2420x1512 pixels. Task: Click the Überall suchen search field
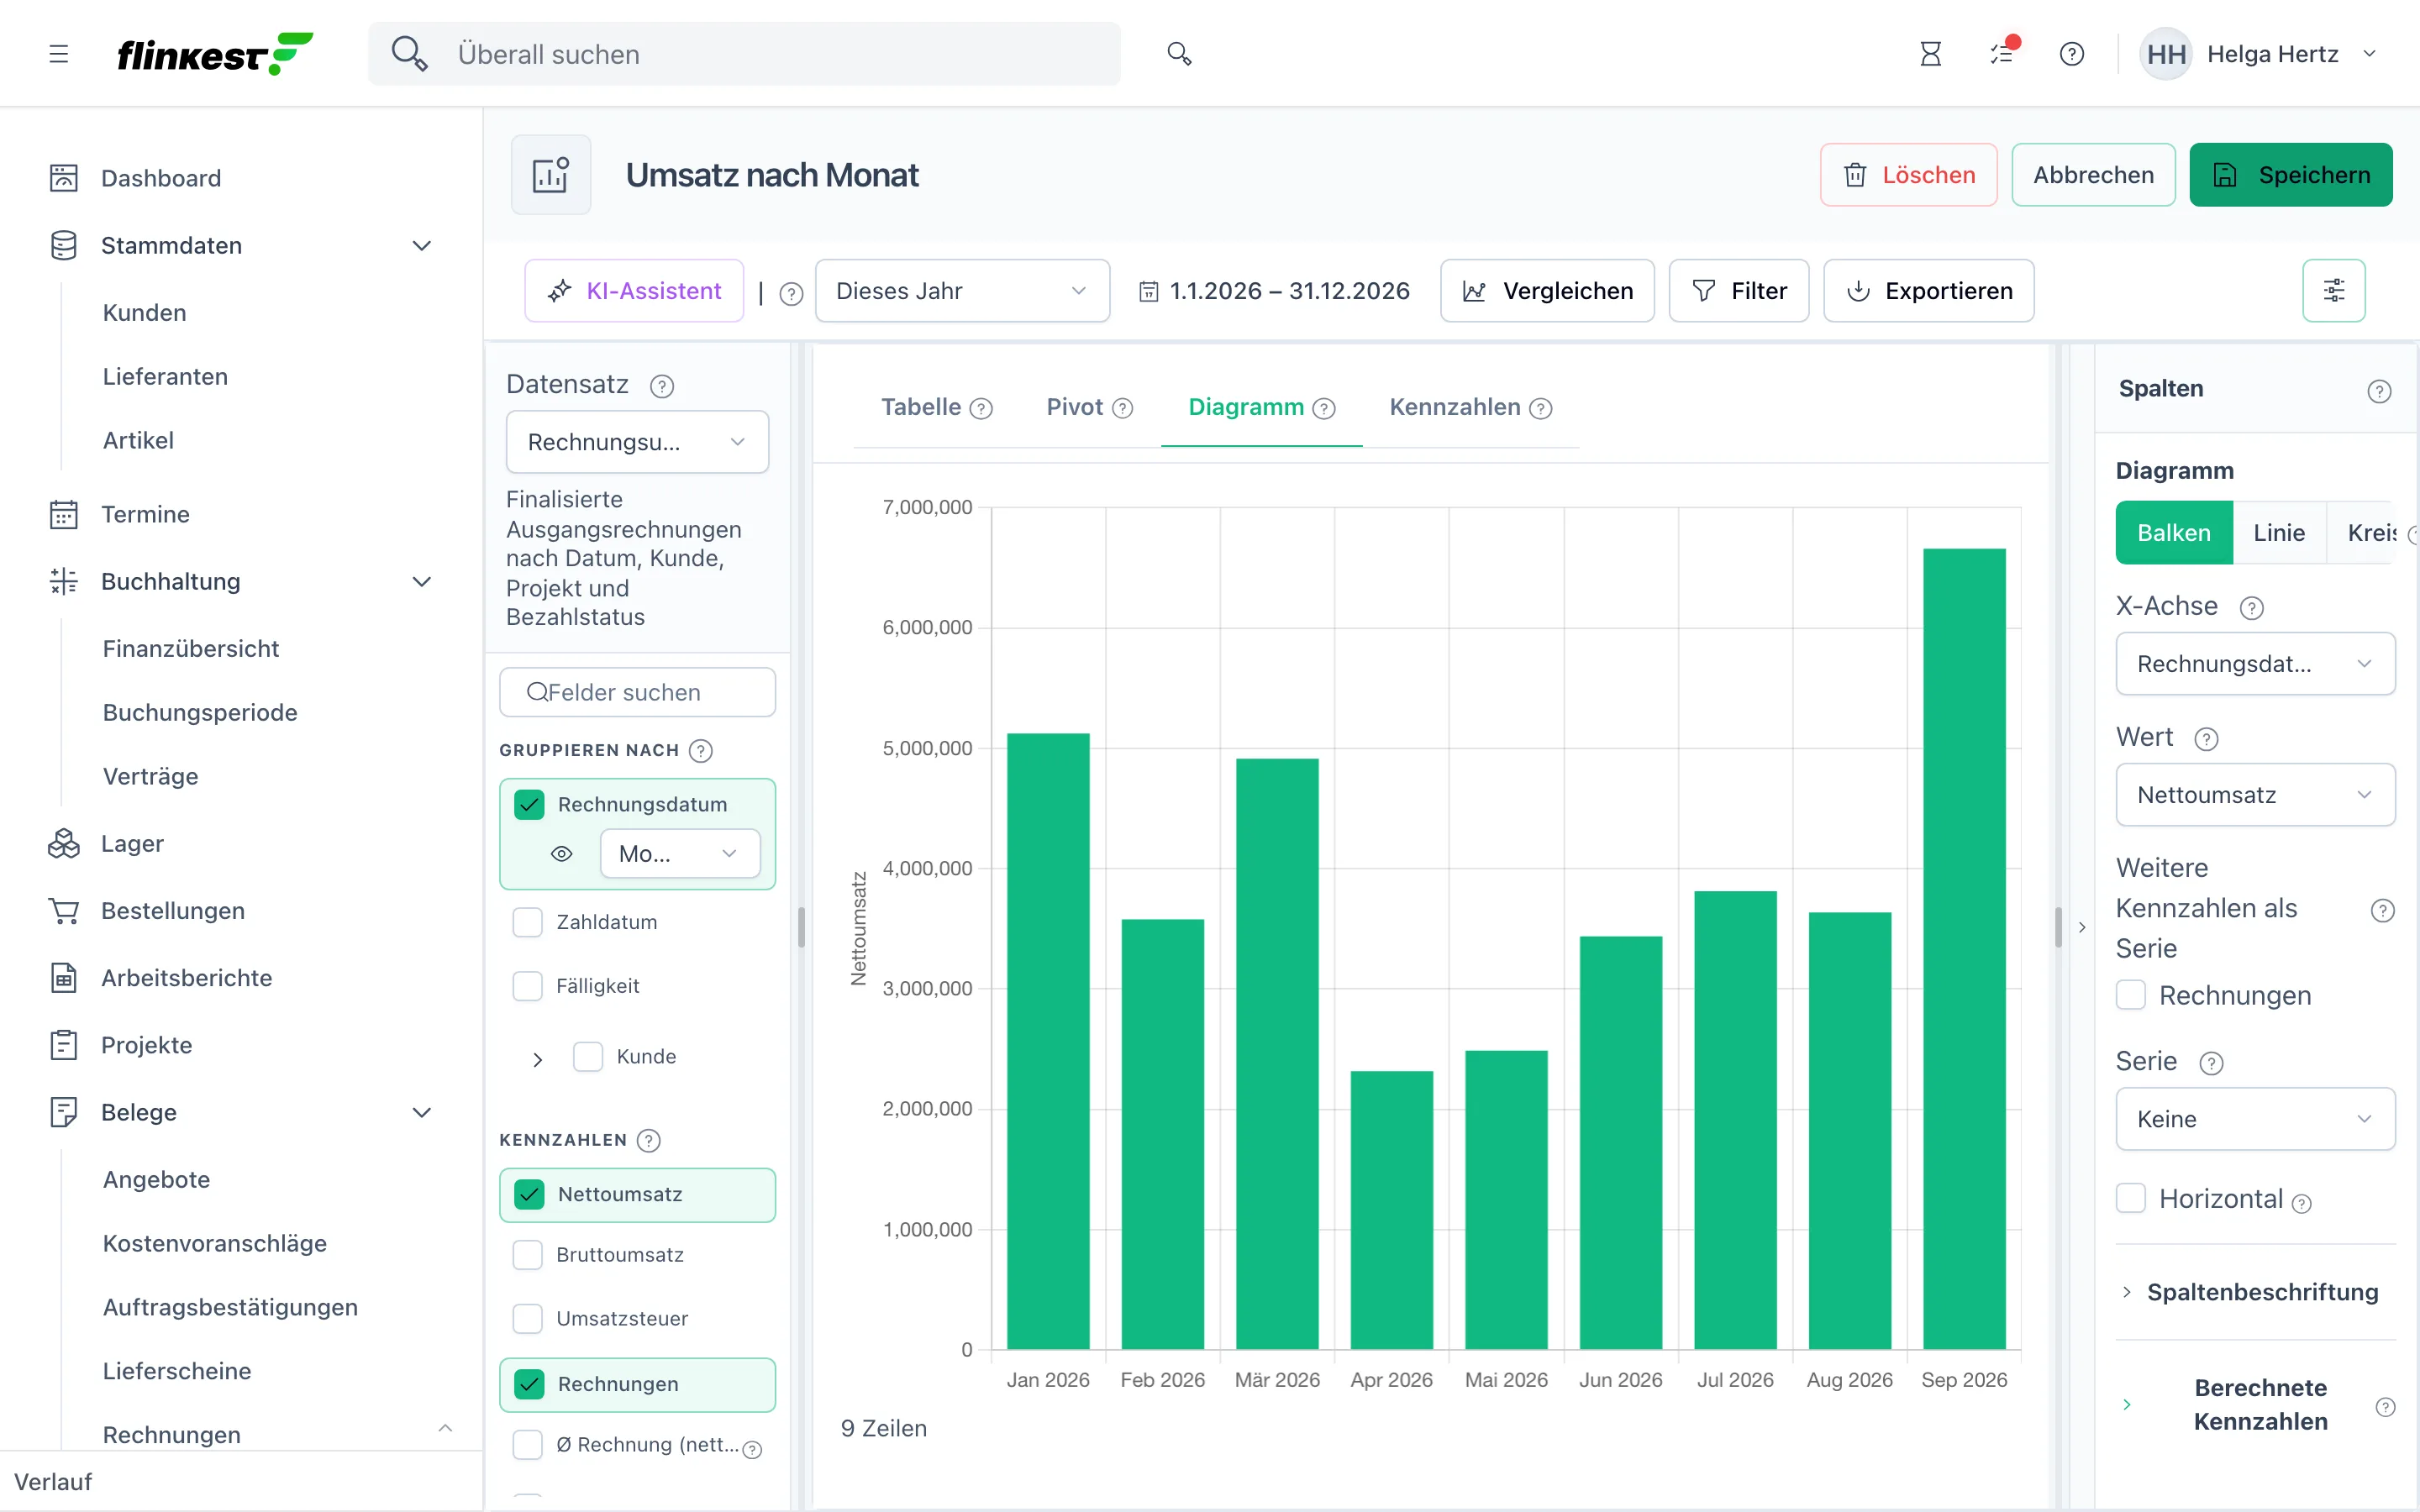[744, 54]
